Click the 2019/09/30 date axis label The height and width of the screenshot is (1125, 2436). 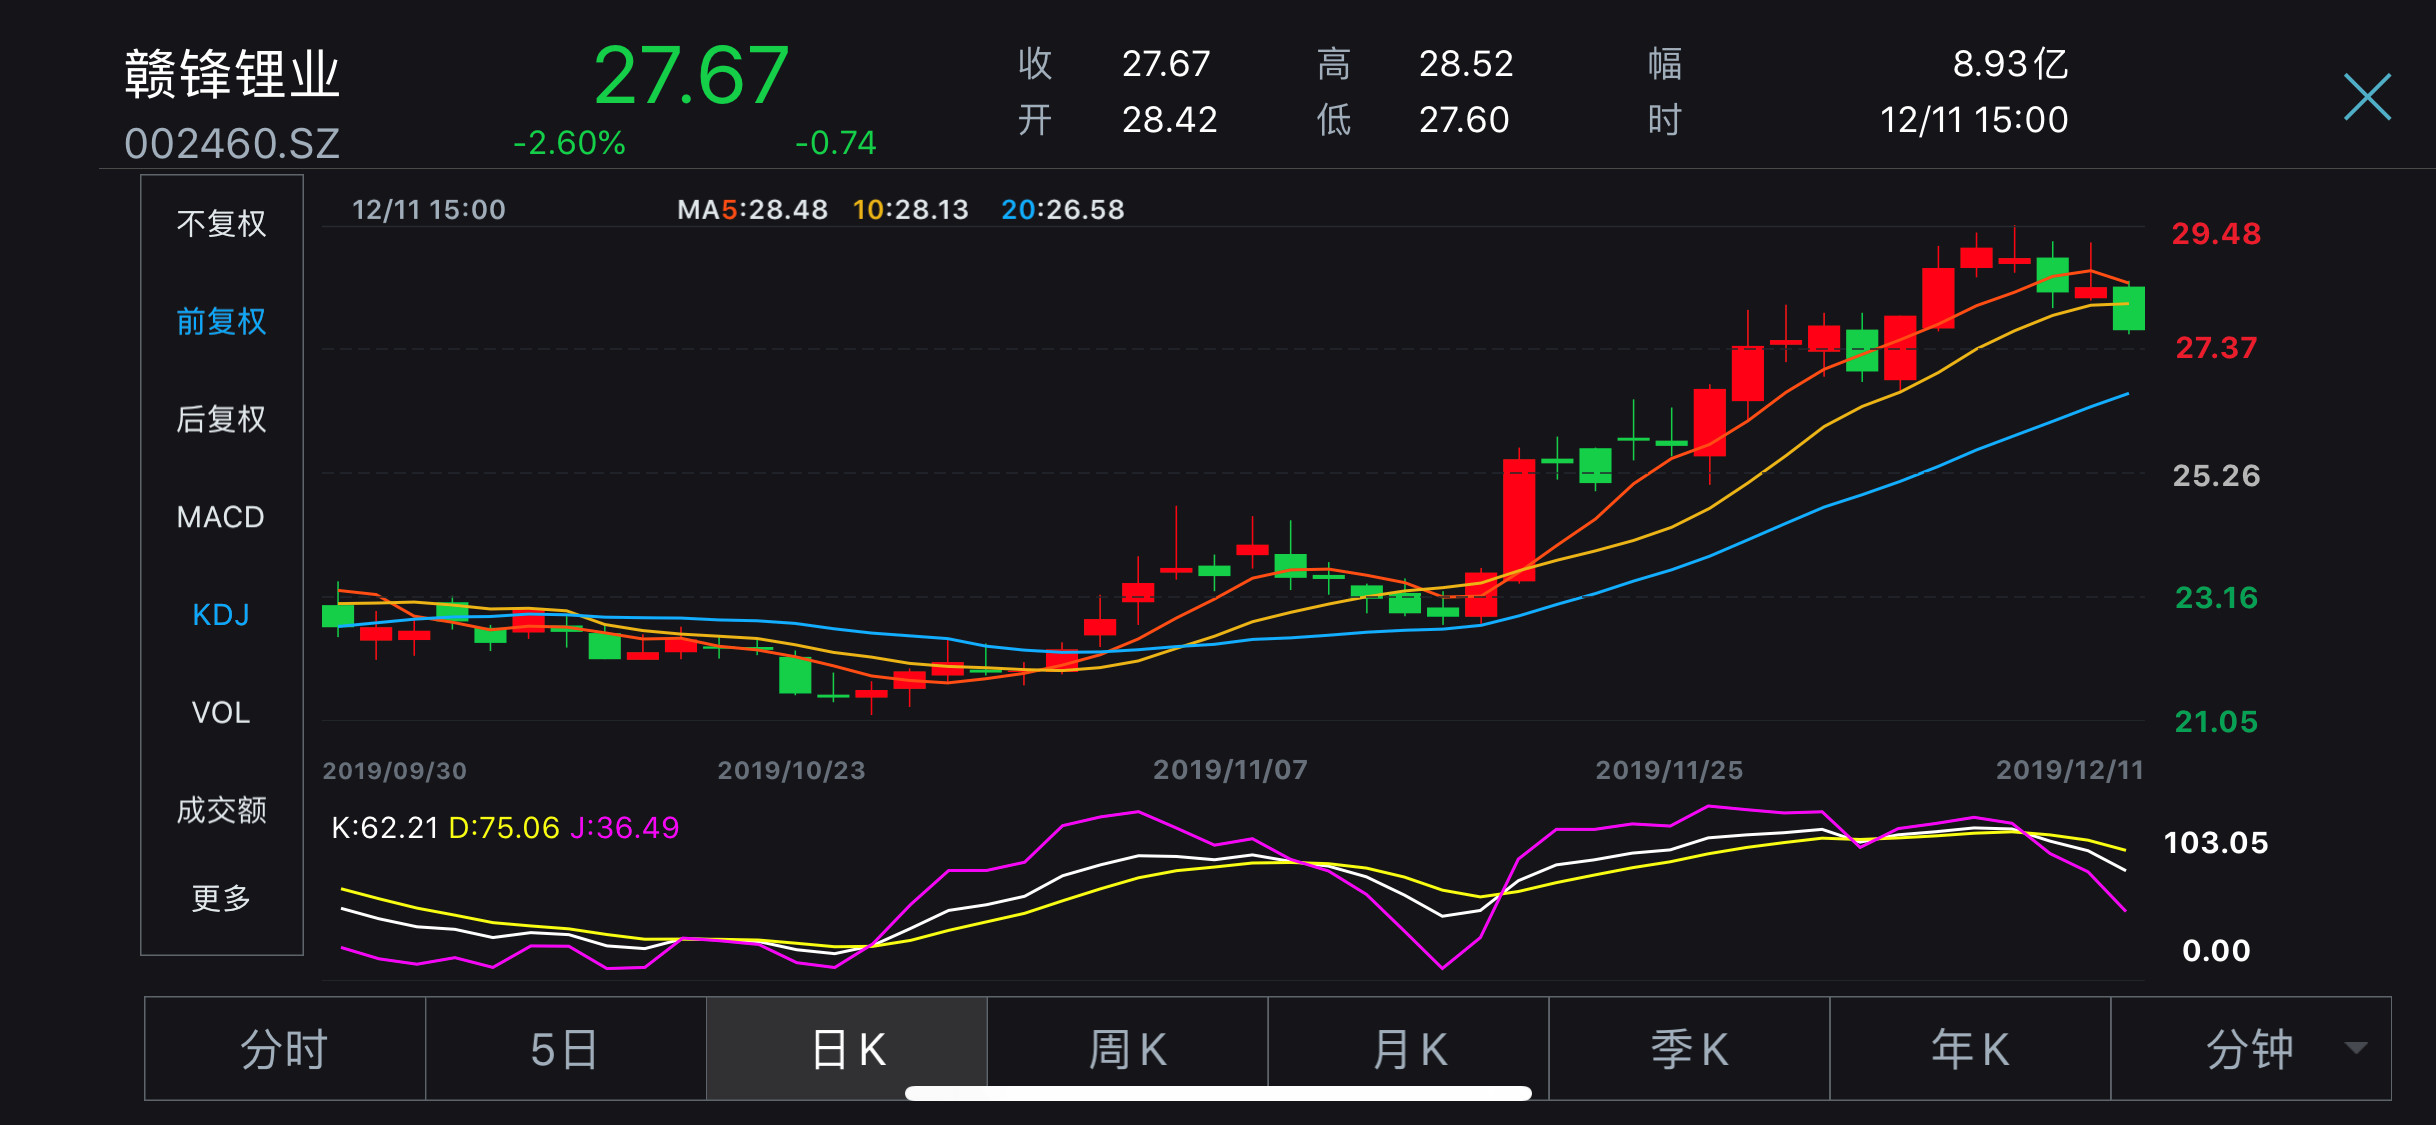click(395, 771)
